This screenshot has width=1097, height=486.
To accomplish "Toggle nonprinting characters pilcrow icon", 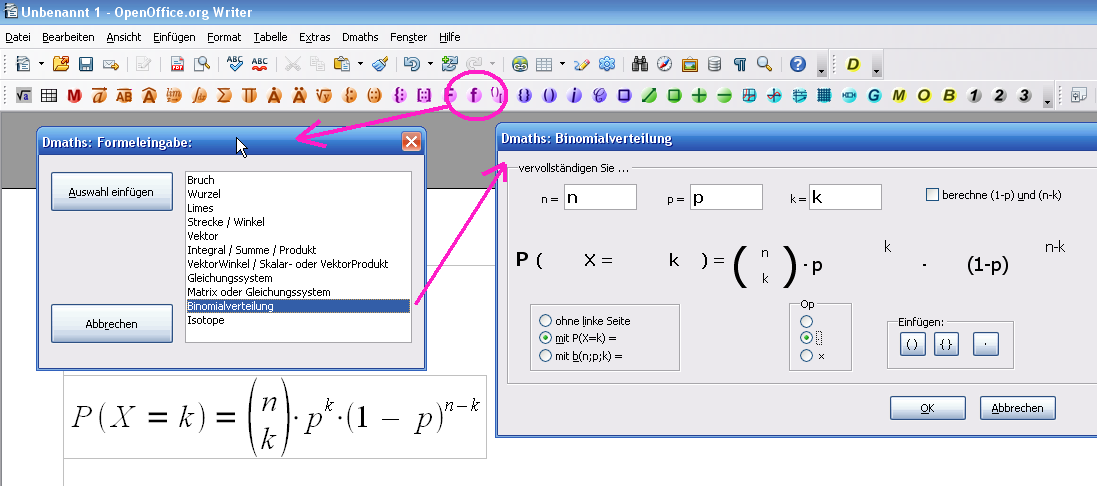I will click(739, 64).
